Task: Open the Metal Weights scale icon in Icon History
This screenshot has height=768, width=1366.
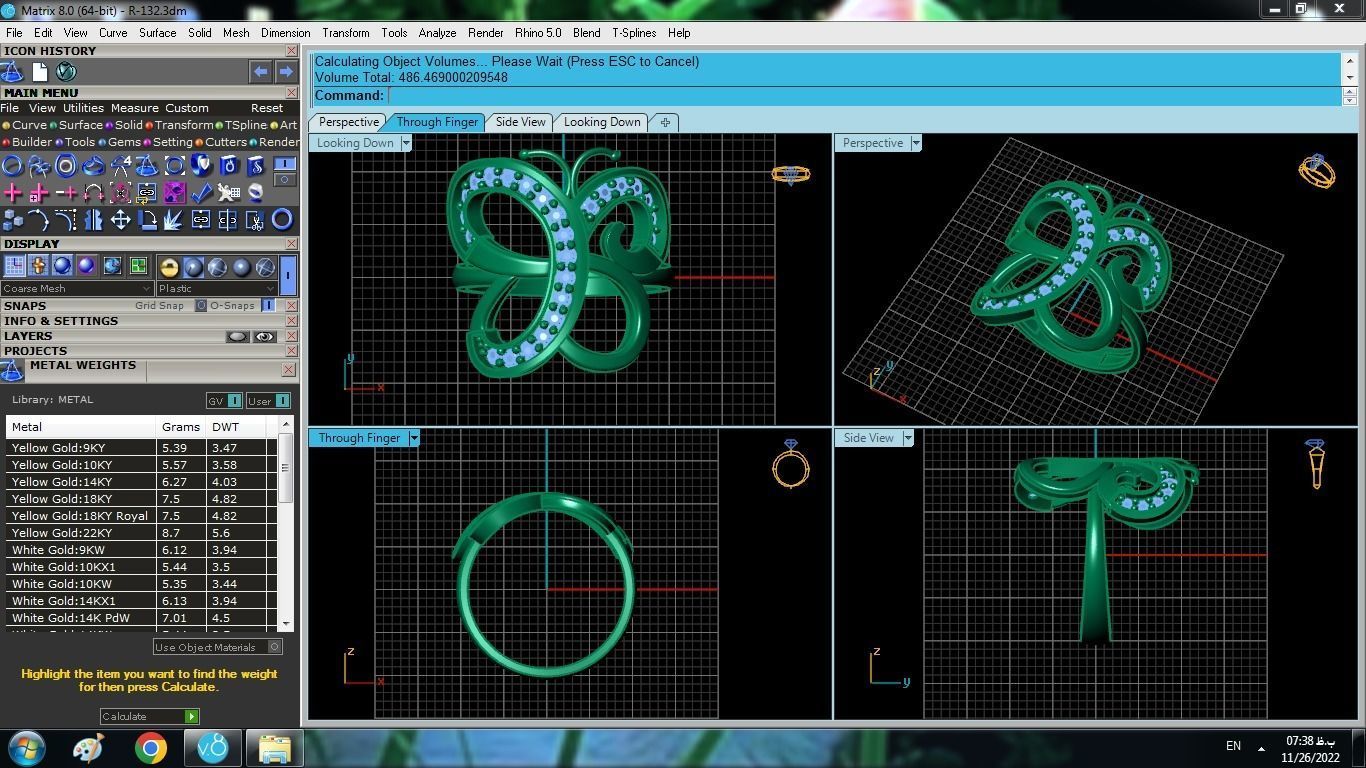Action: pos(12,71)
